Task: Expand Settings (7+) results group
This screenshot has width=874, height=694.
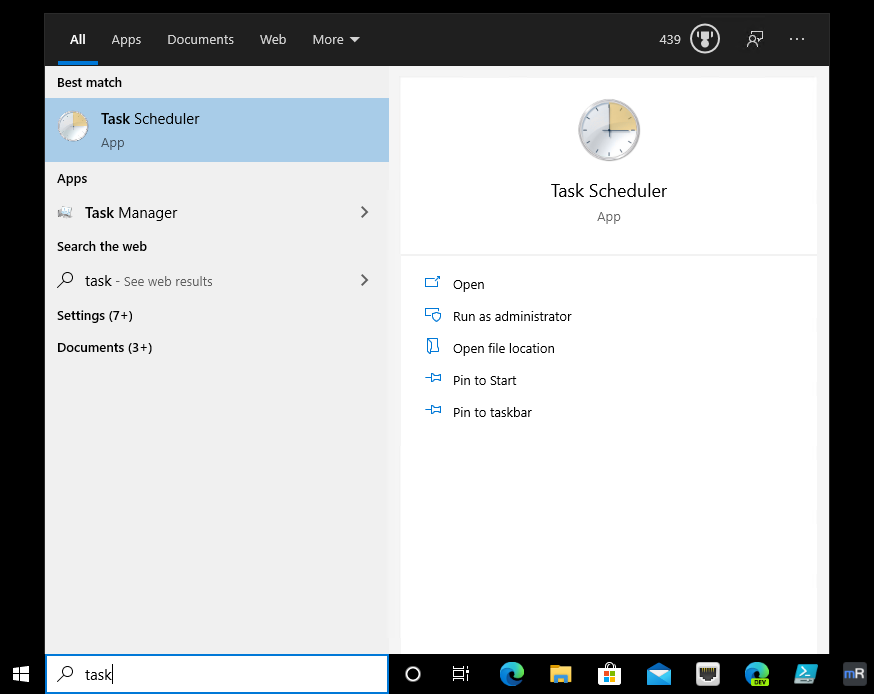Action: [x=95, y=316]
